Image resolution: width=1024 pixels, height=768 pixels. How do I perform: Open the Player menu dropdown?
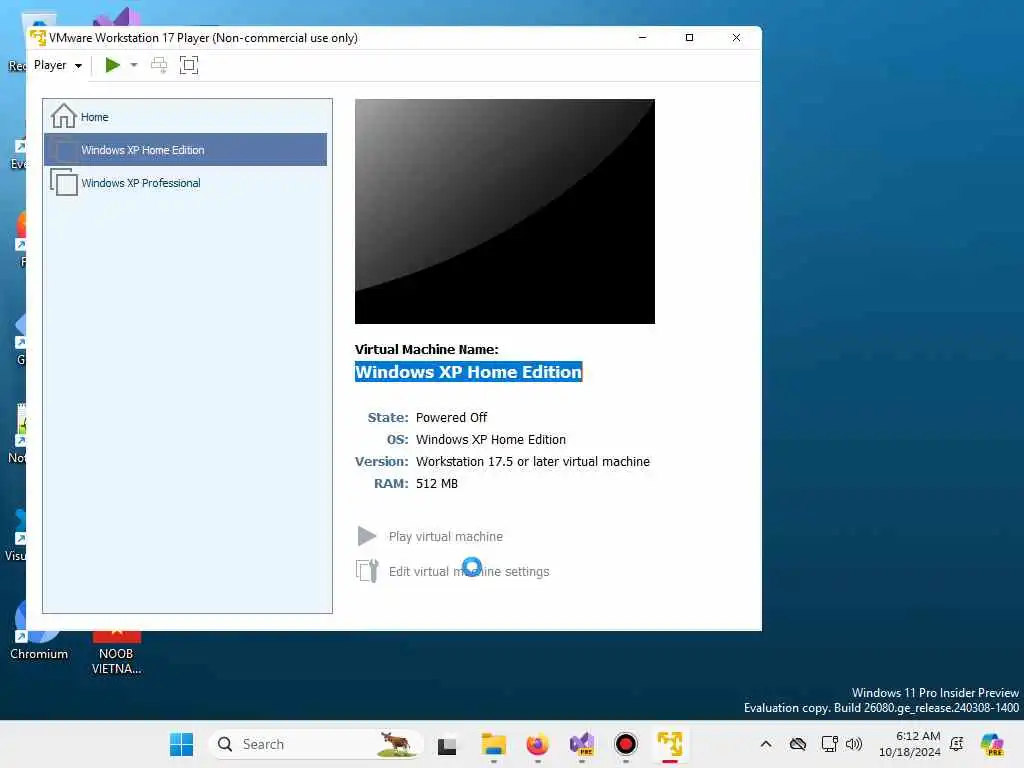pos(57,65)
